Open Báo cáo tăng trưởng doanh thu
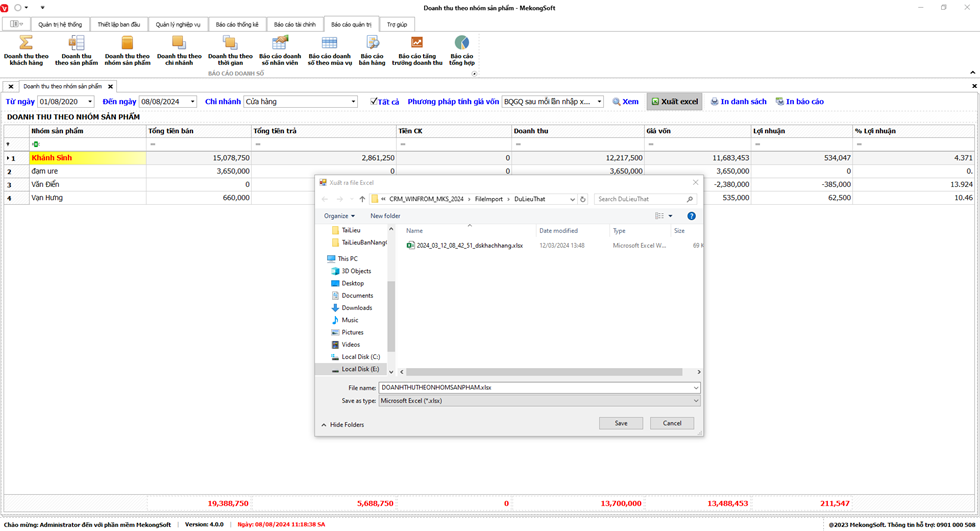 click(x=417, y=50)
